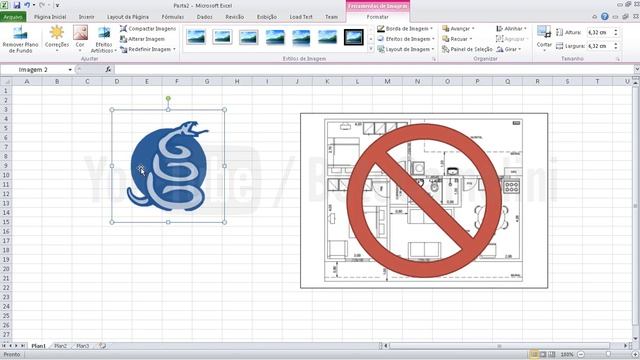The image size is (640, 360).
Task: Click the zoom out minus button
Action: [x=580, y=354]
